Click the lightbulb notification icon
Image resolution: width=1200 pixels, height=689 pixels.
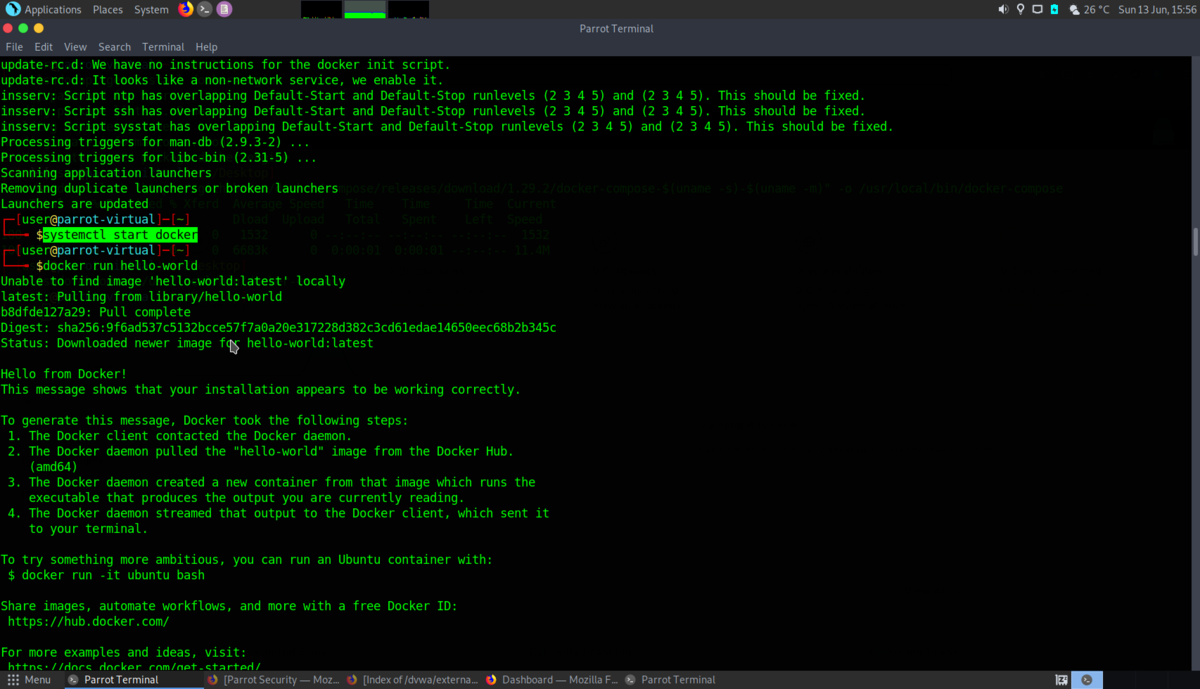click(1020, 9)
